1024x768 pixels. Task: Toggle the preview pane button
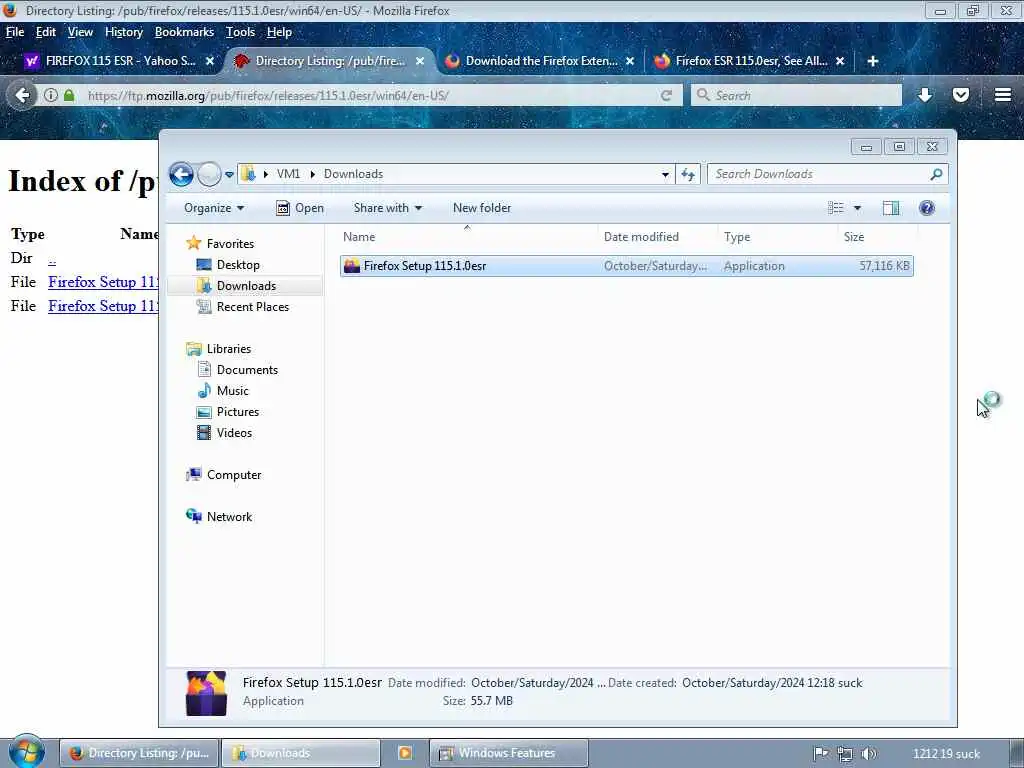[891, 208]
